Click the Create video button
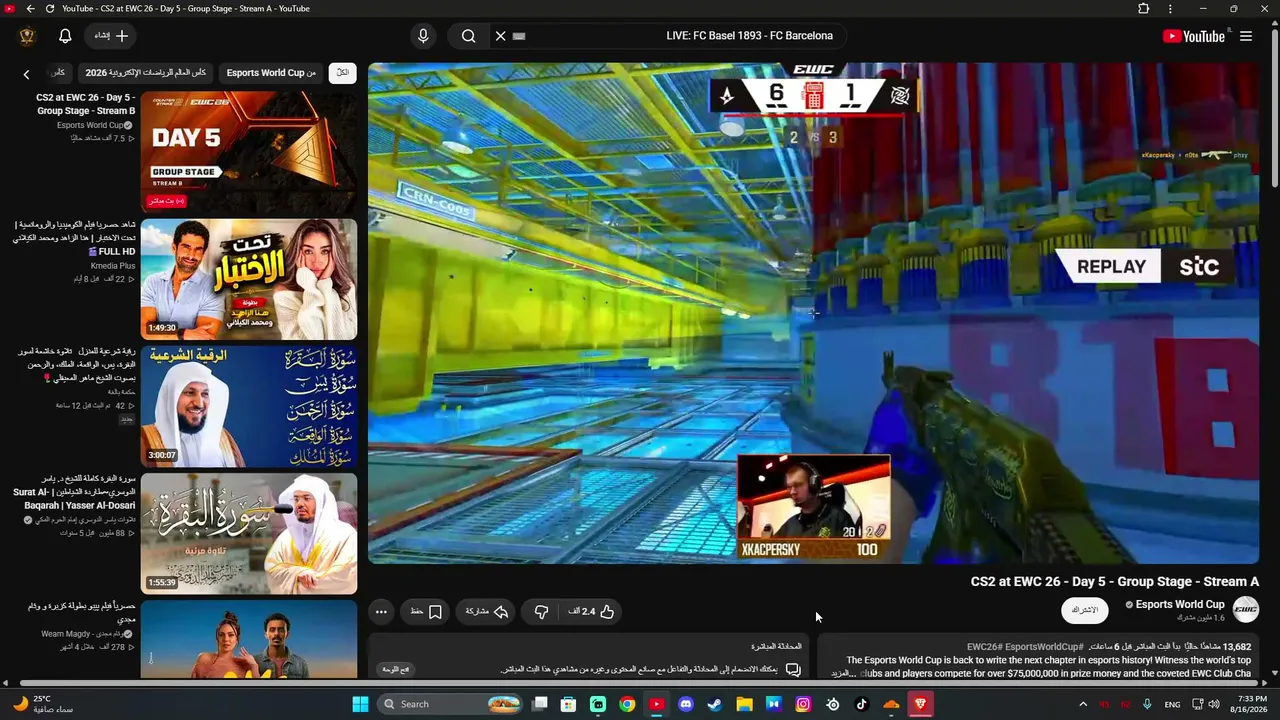Image resolution: width=1280 pixels, height=720 pixels. coord(112,36)
